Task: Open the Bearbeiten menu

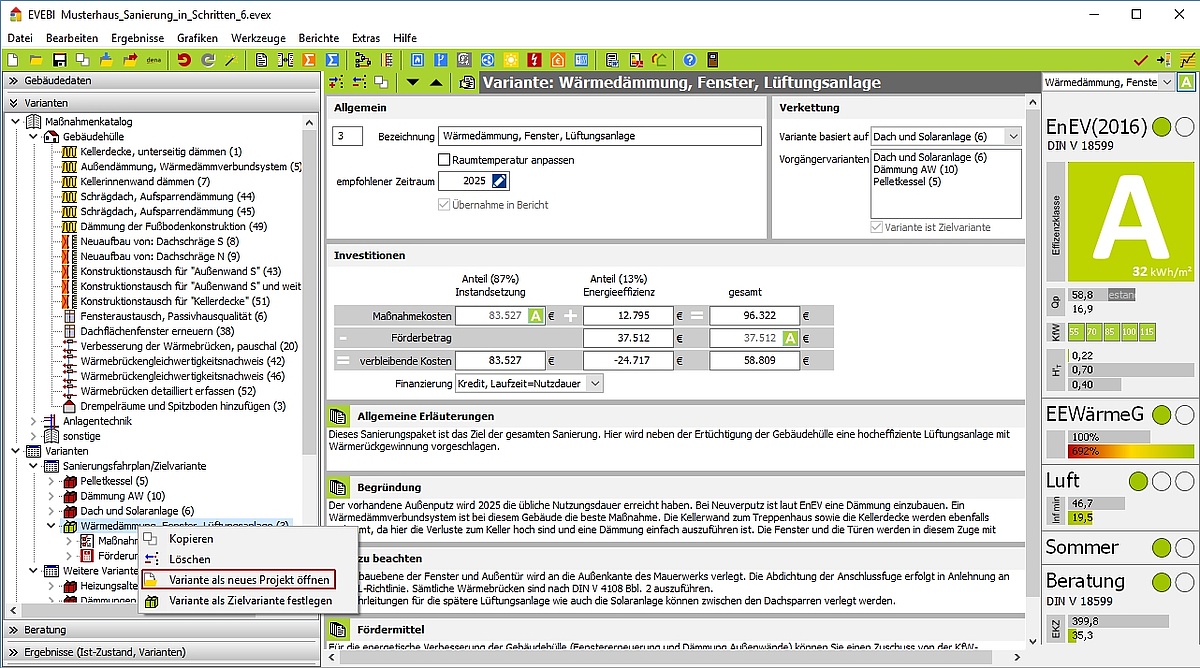Action: point(72,38)
